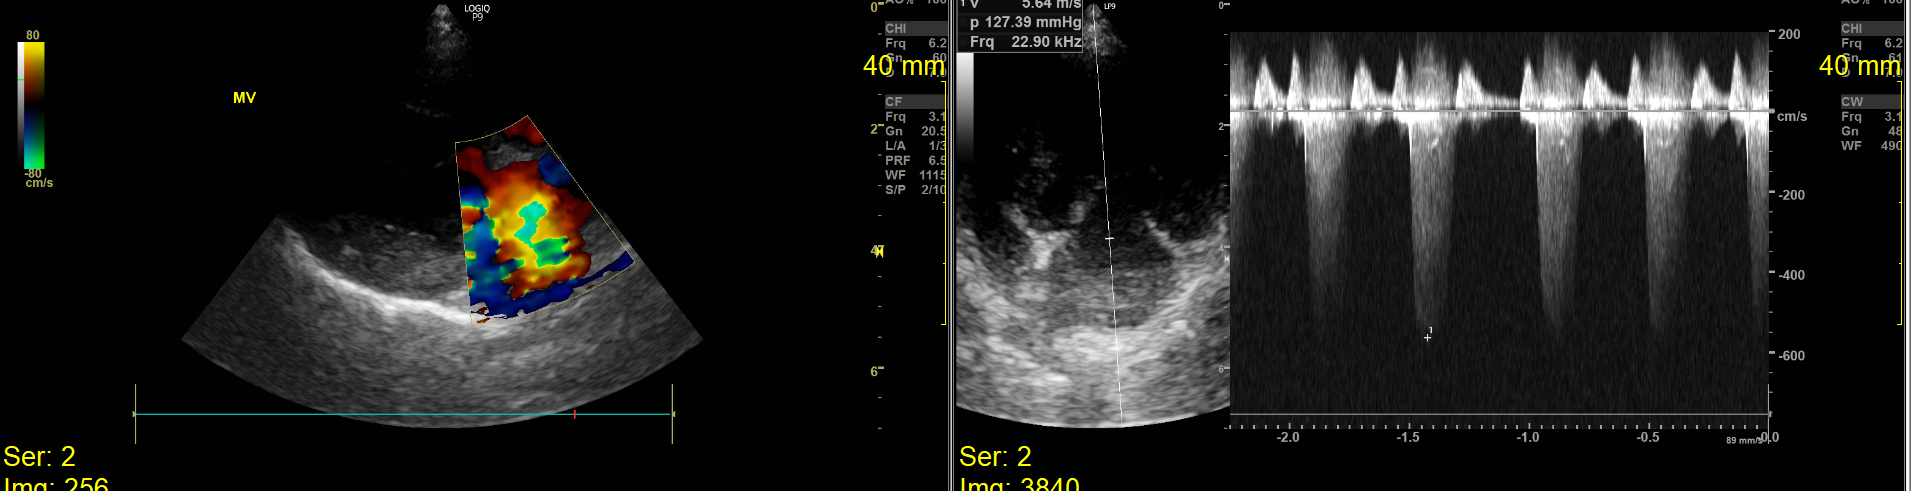
Task: Click the '-200' velocity scale label
Action: pyautogui.click(x=1791, y=195)
